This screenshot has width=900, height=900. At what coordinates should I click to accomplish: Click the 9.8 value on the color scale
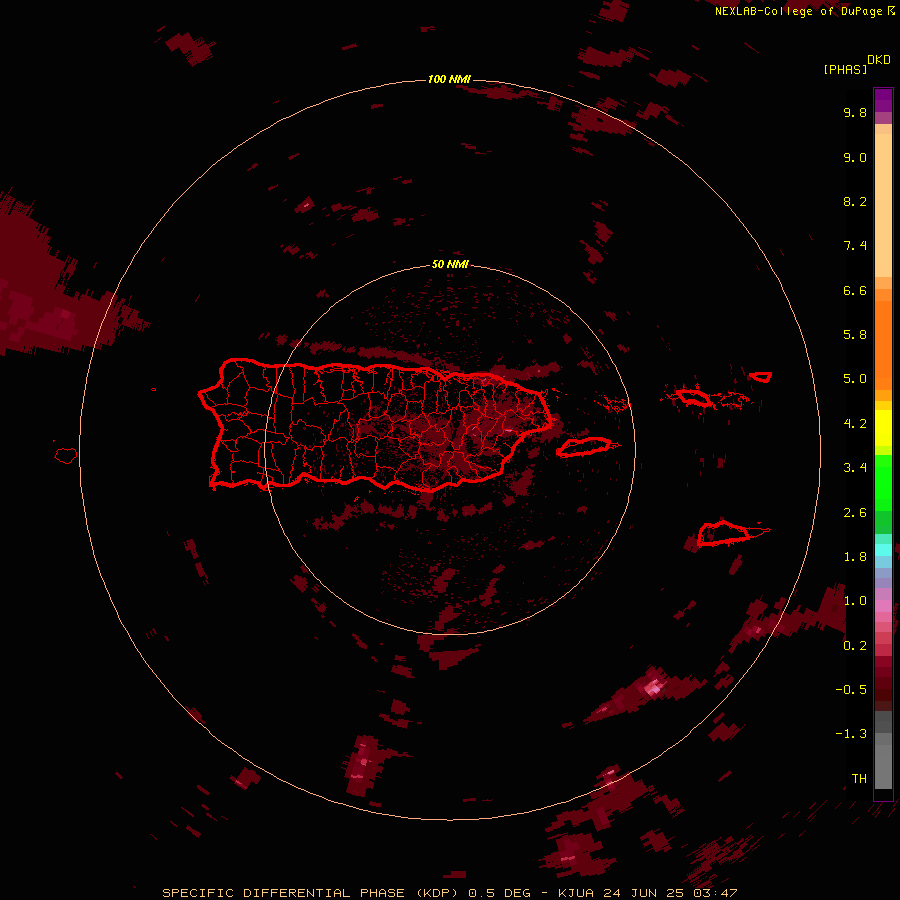tap(855, 112)
